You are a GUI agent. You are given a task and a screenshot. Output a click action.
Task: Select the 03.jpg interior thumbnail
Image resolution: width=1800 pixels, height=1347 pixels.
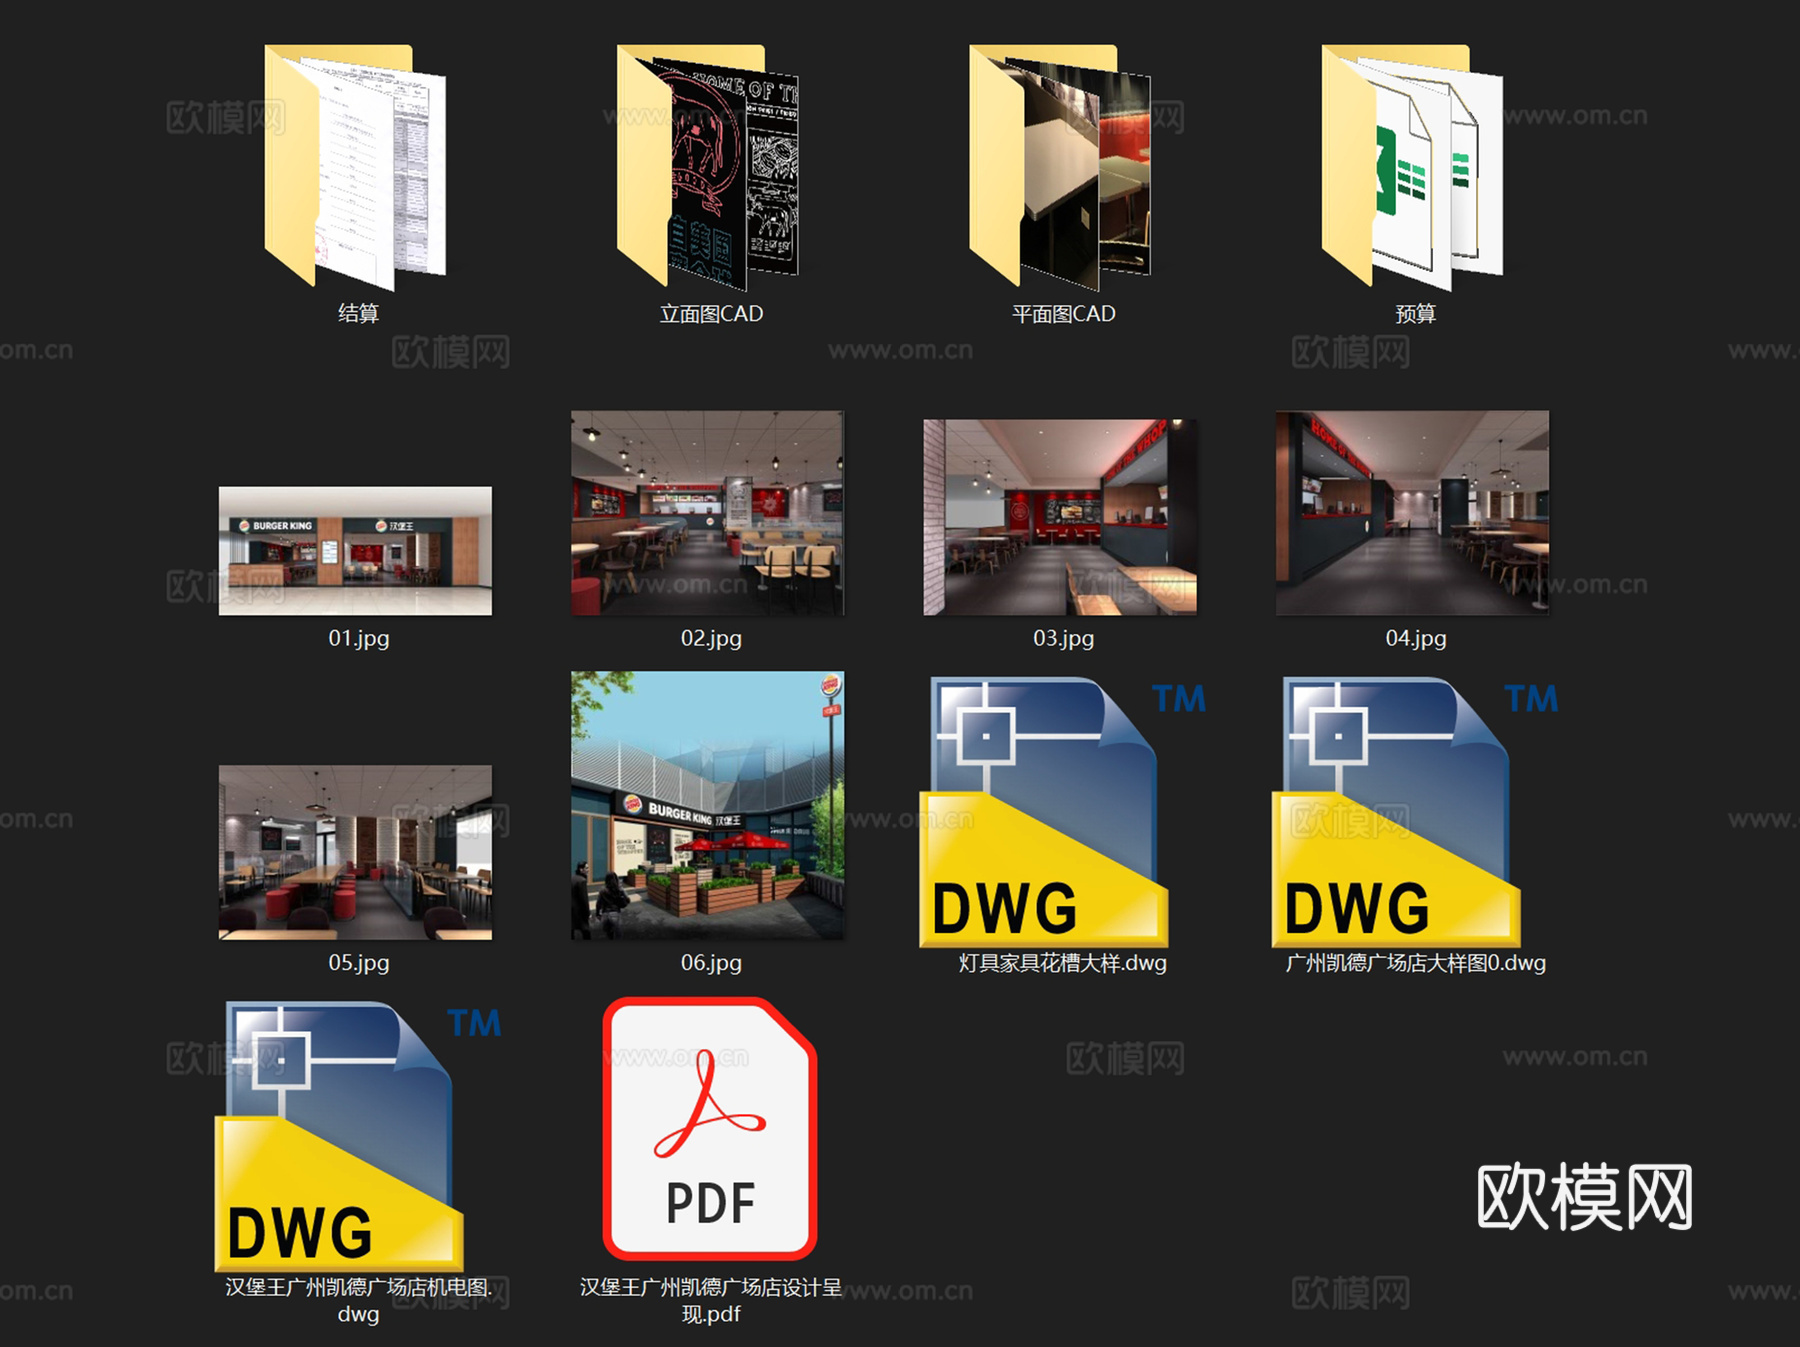tap(1060, 517)
